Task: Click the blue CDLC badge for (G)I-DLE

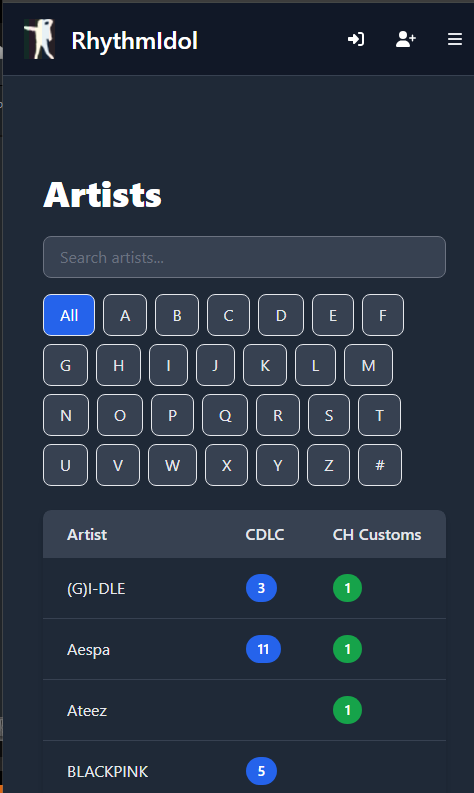Action: 261,588
